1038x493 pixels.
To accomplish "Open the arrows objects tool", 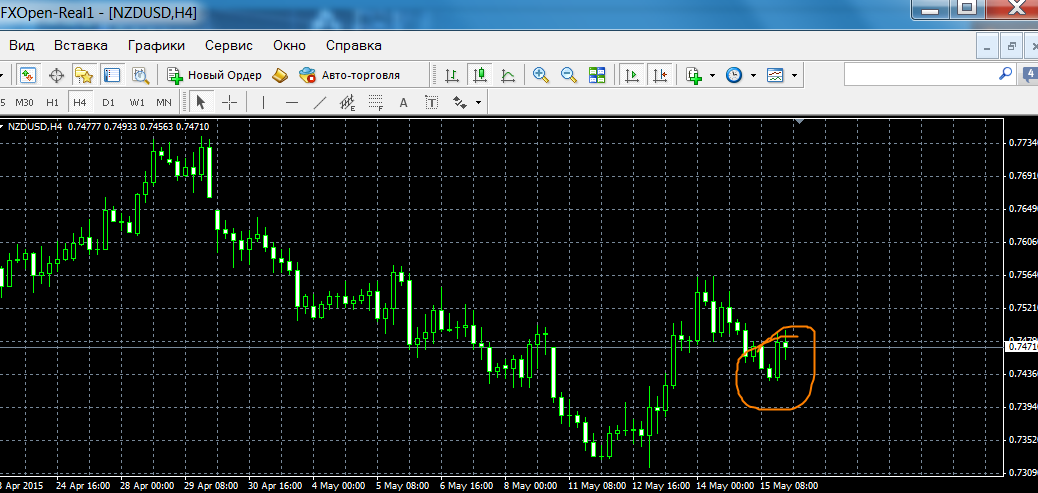I will [x=460, y=103].
